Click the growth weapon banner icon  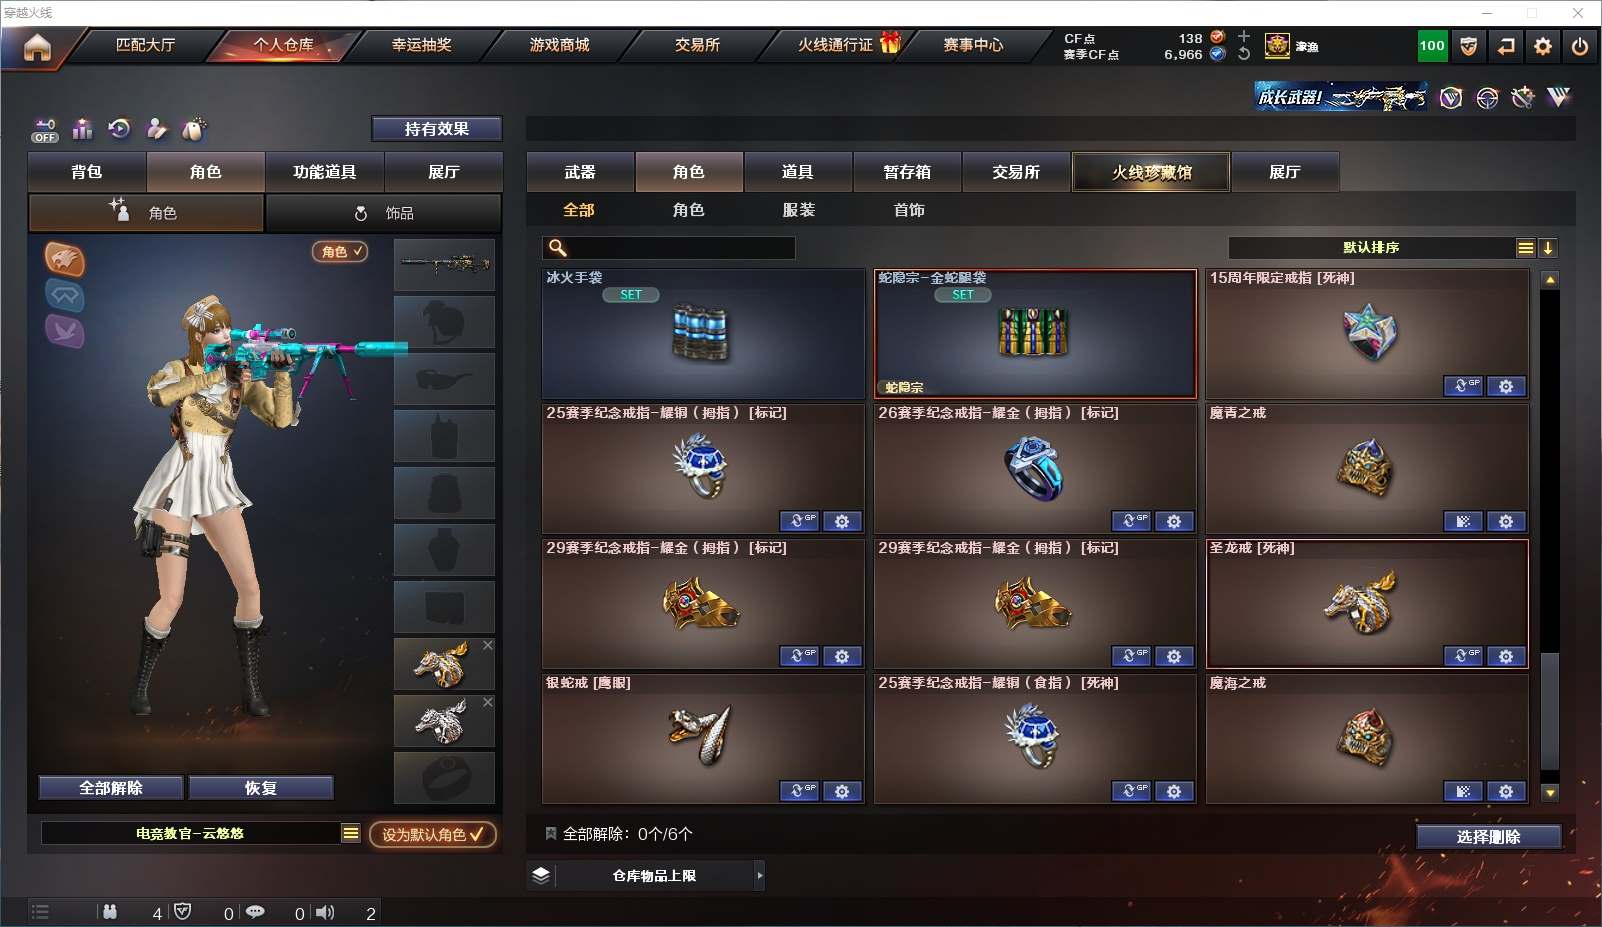[1341, 97]
